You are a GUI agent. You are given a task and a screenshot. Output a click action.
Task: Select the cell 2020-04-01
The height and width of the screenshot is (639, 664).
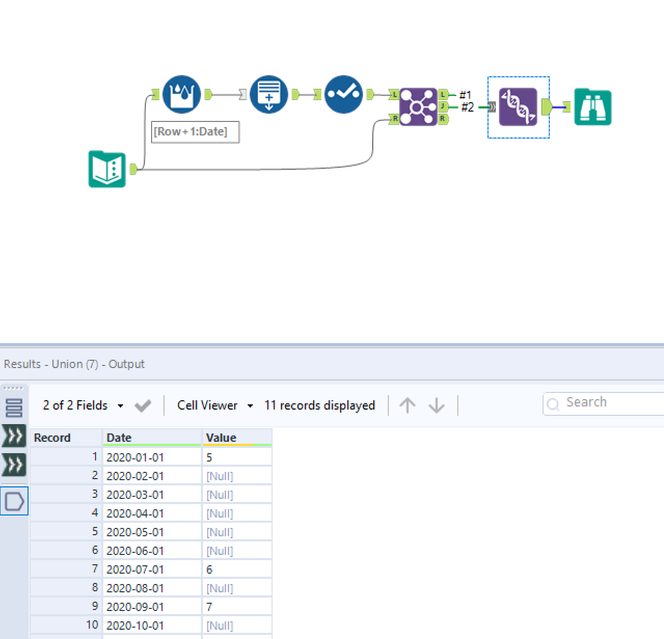152,513
